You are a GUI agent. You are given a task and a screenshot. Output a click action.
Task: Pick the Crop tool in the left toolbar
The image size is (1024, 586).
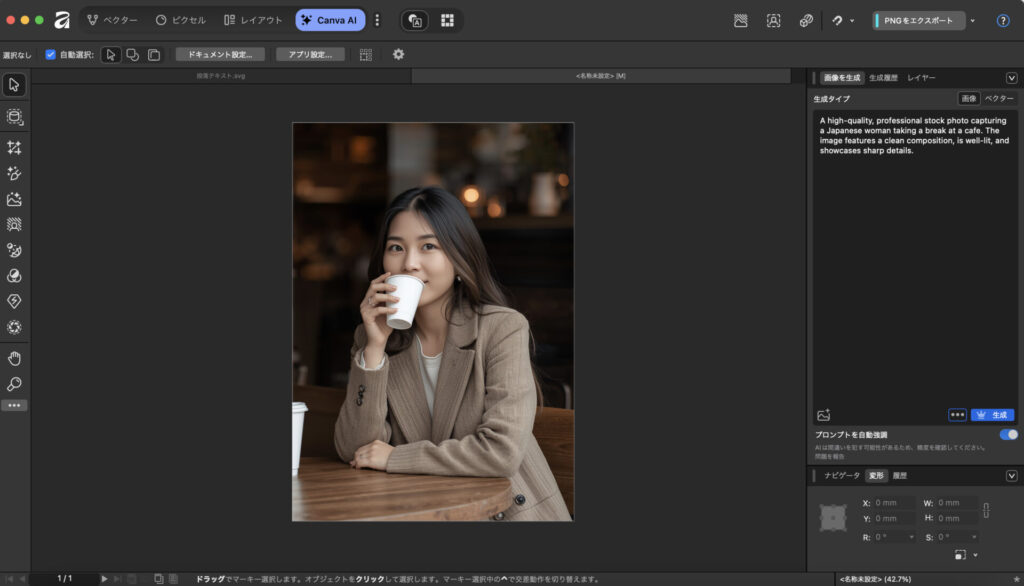pyautogui.click(x=14, y=148)
